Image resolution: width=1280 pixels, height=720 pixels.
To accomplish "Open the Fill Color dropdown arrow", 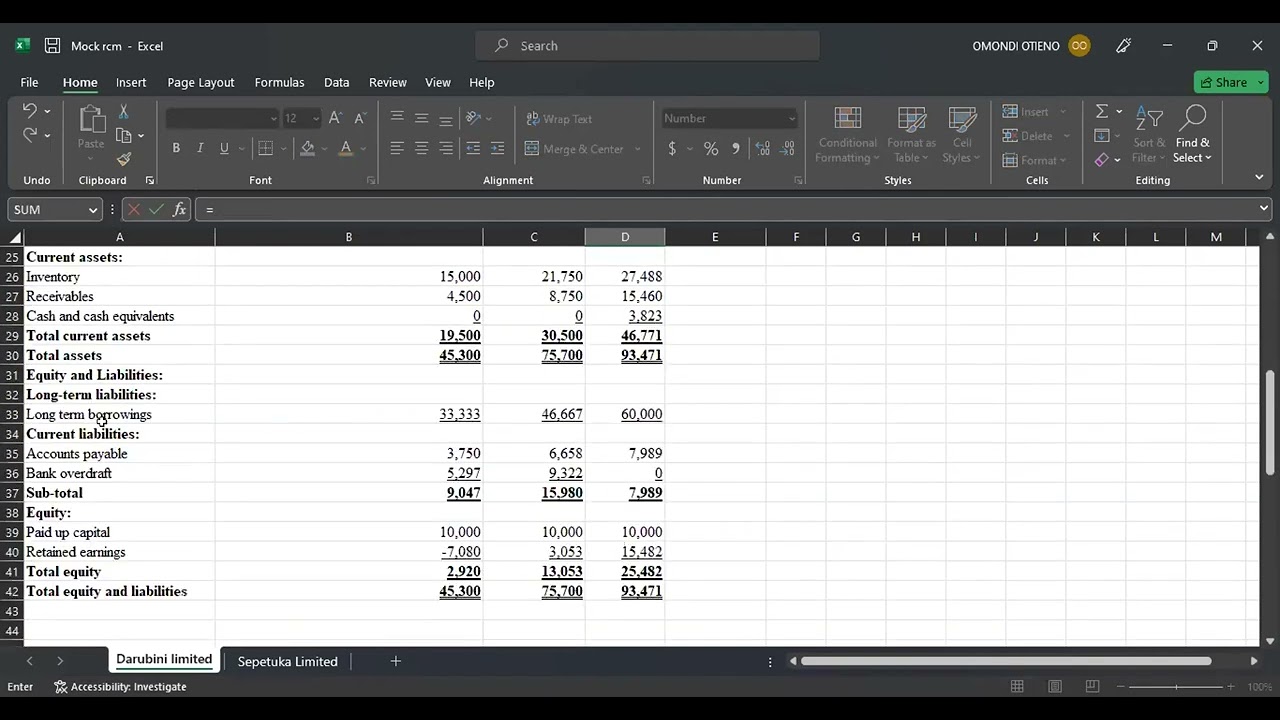I will 324,148.
